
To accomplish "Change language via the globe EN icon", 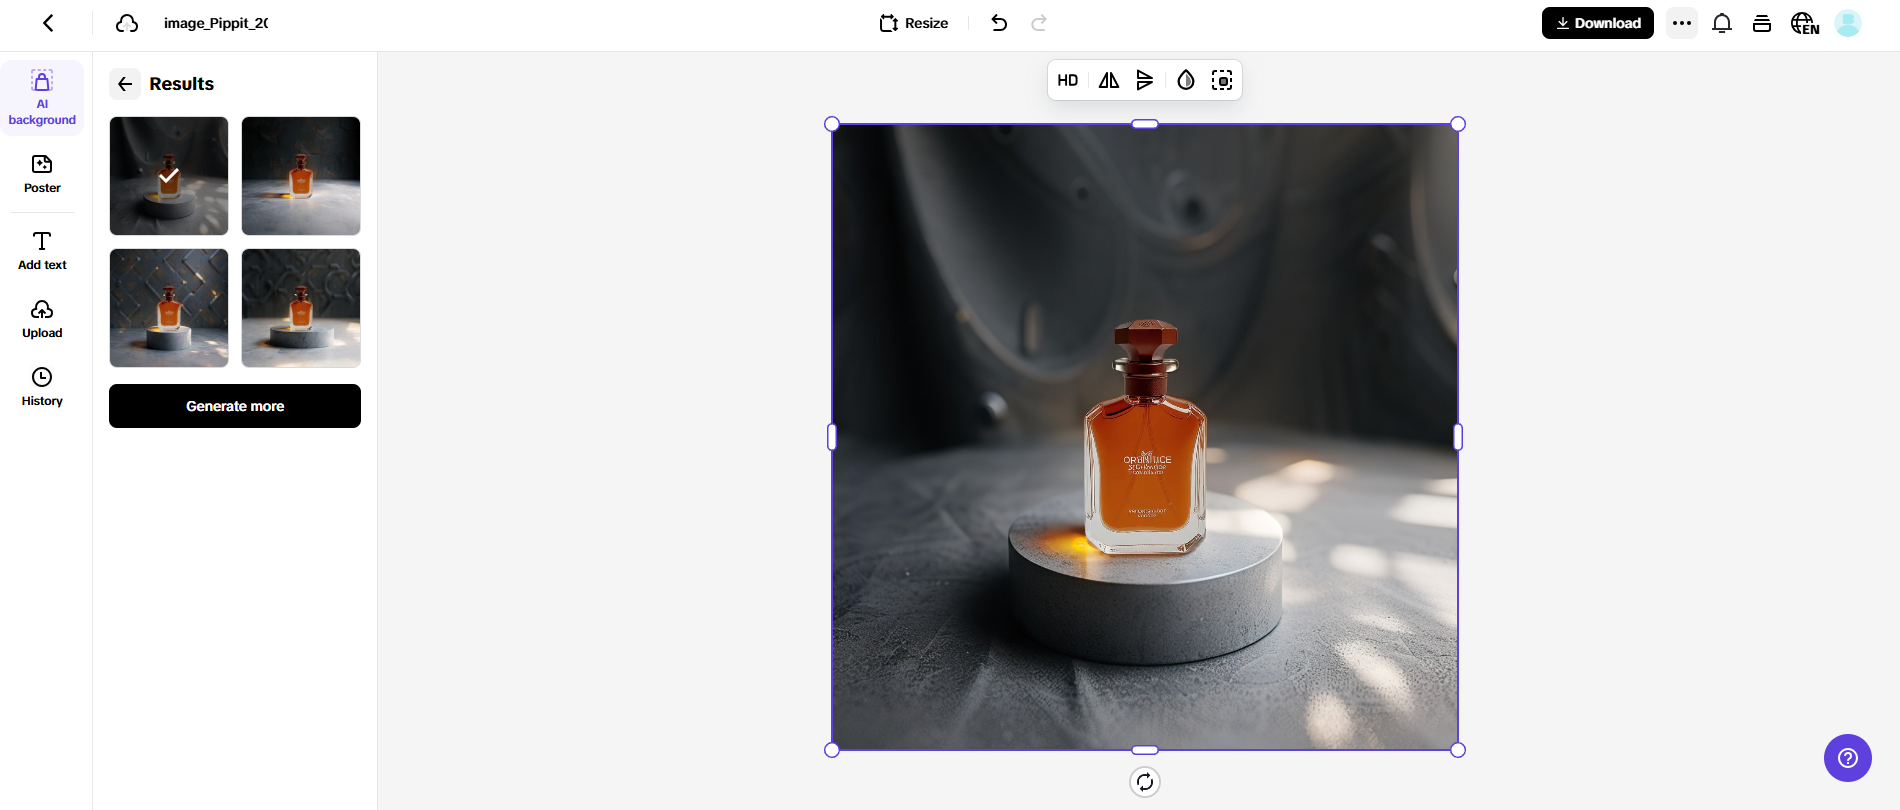I will (1805, 23).
